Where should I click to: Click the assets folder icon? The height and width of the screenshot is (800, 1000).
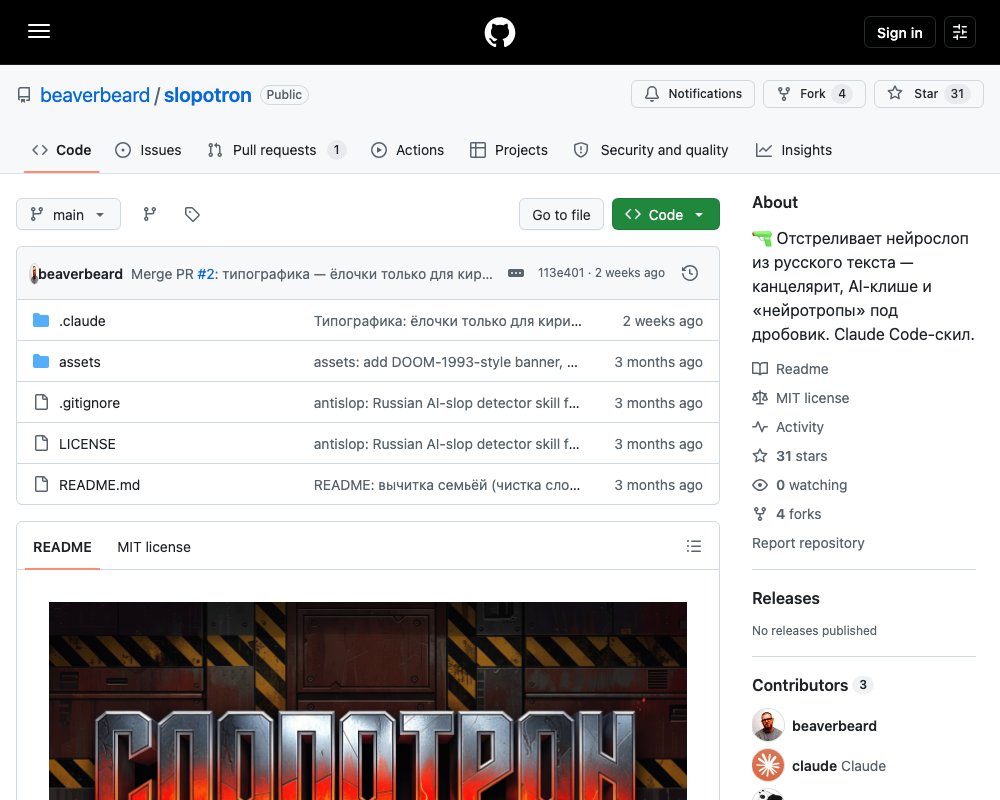[x=41, y=361]
